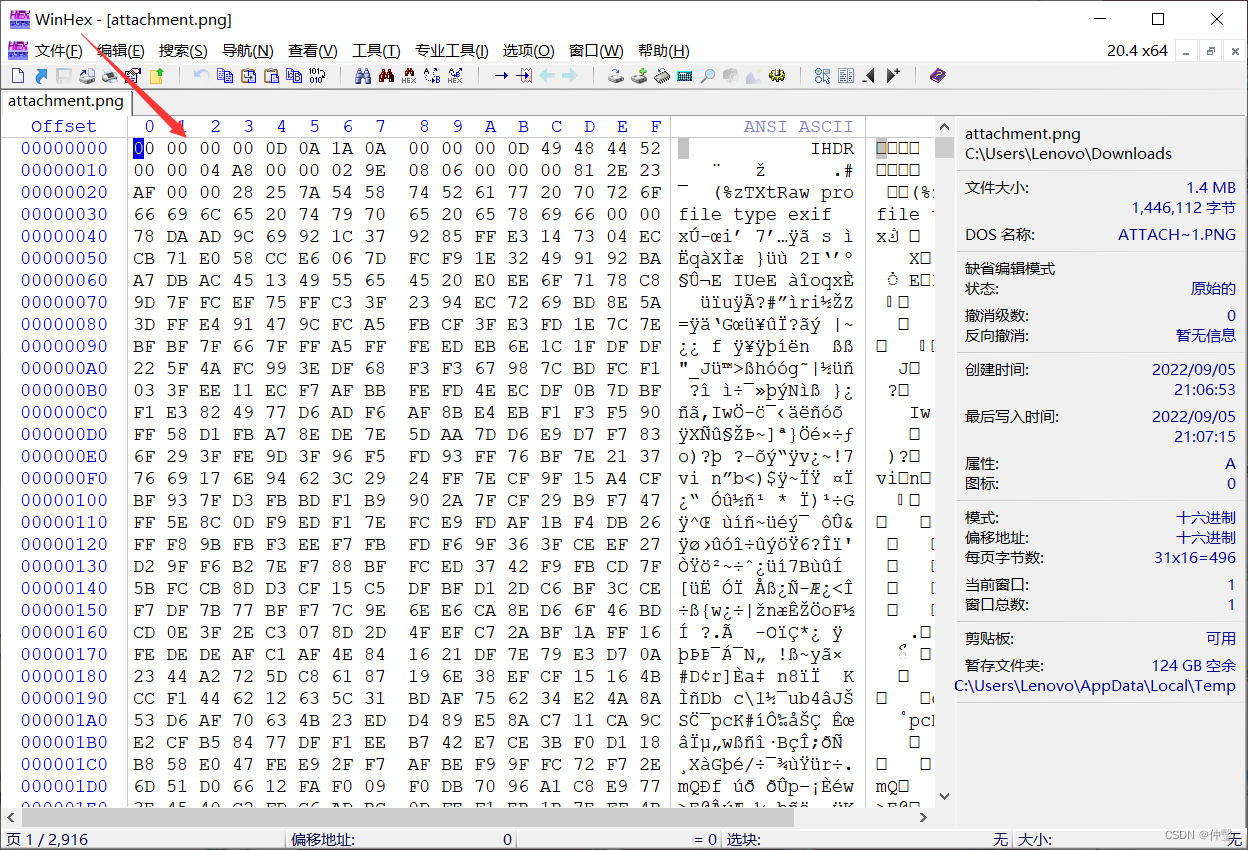Viewport: 1248px width, 850px height.
Task: Create a new file with the New icon
Action: 18,76
